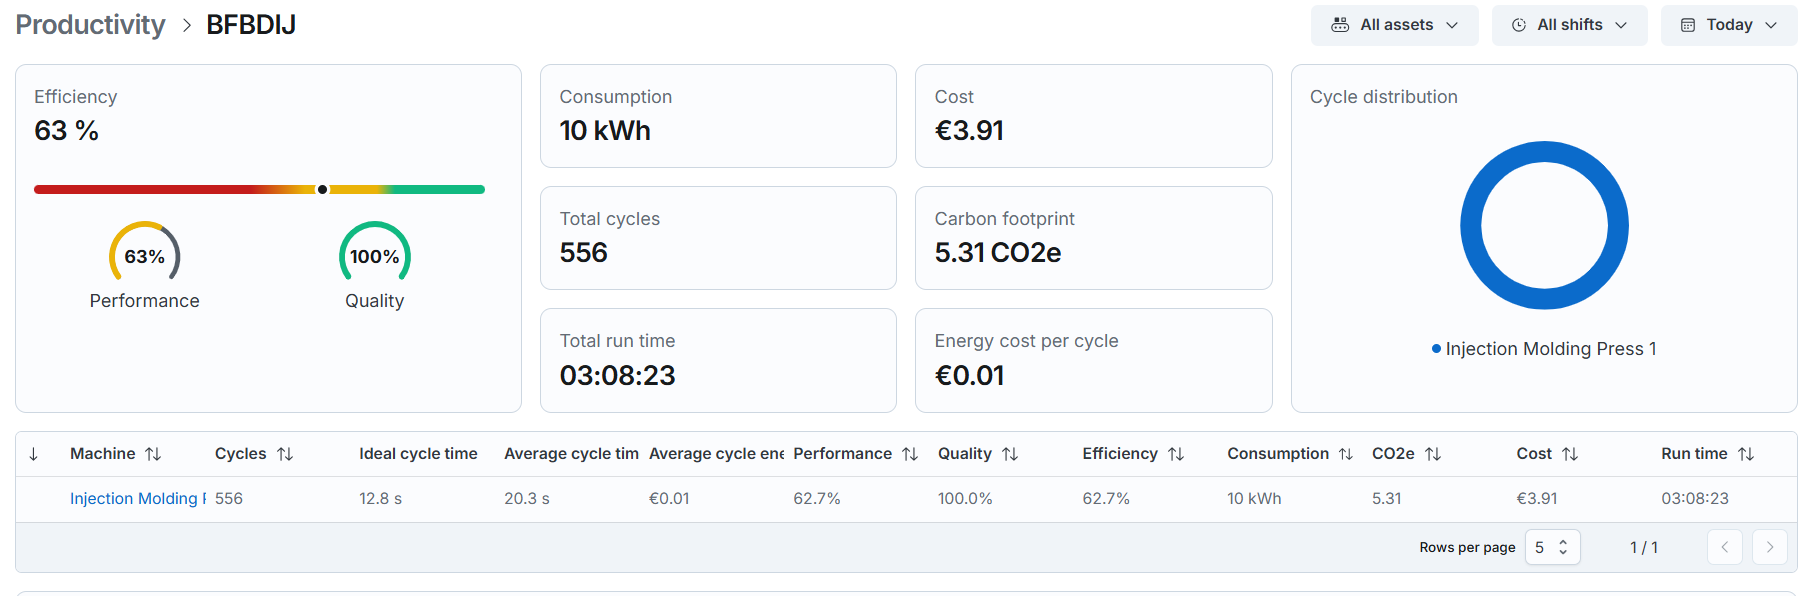Click the Performance column sort icon
This screenshot has width=1811, height=596.
(x=910, y=454)
